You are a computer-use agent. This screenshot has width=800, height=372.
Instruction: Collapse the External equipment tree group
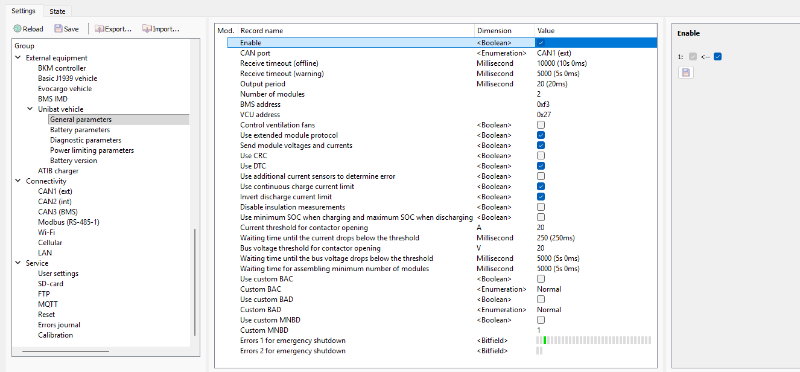[x=18, y=58]
